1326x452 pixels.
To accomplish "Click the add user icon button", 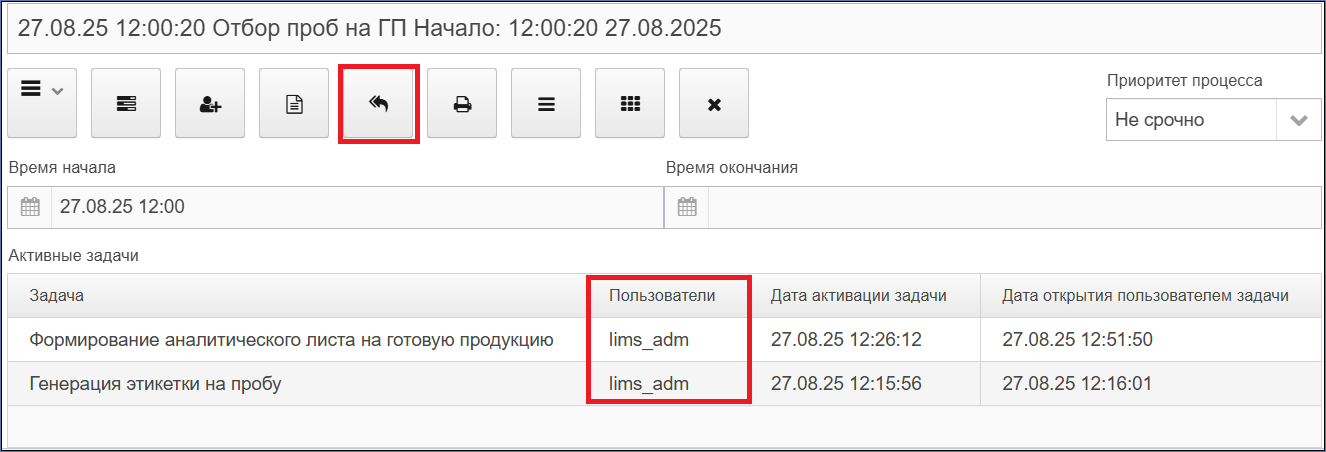I will (210, 103).
